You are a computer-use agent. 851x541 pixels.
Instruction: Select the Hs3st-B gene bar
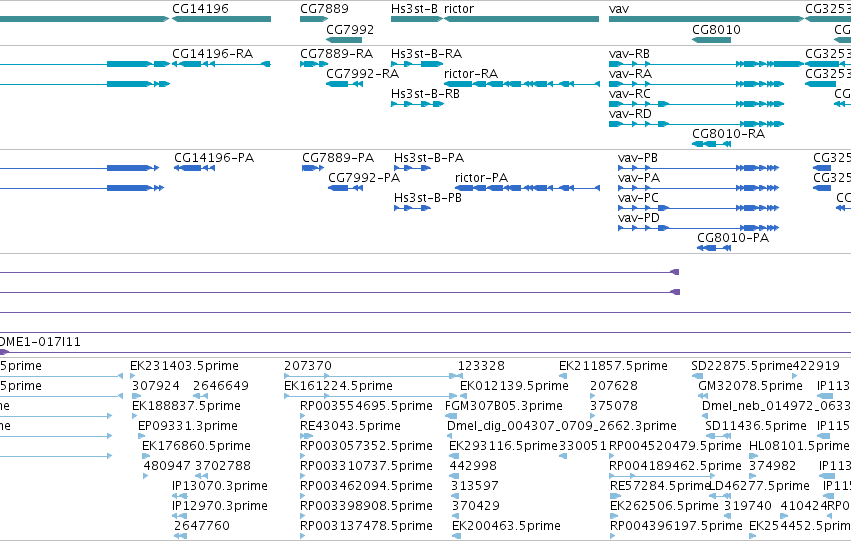coord(417,19)
